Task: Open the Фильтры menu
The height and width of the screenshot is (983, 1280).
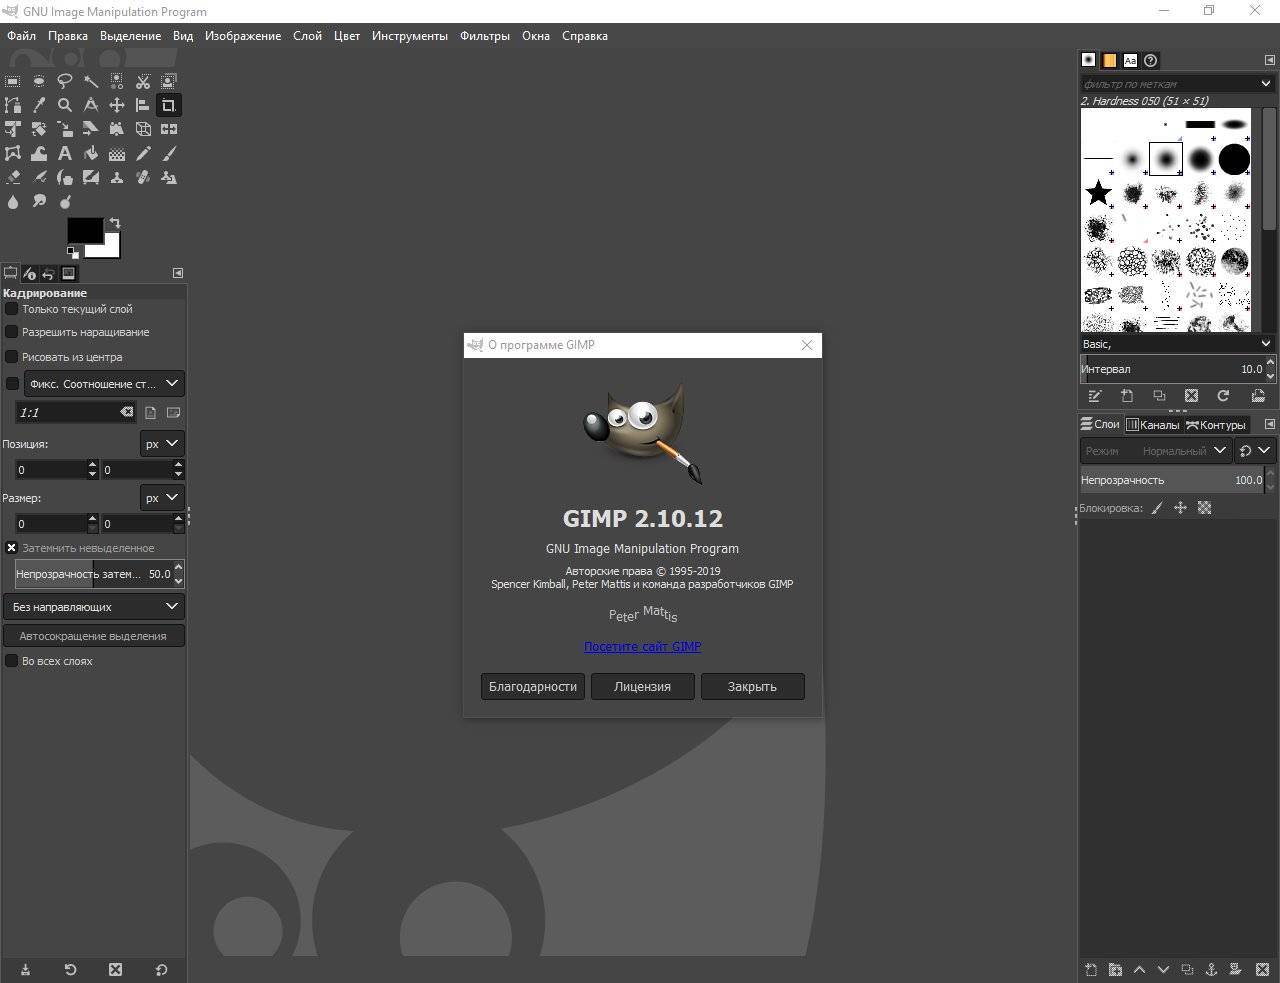Action: (x=485, y=35)
